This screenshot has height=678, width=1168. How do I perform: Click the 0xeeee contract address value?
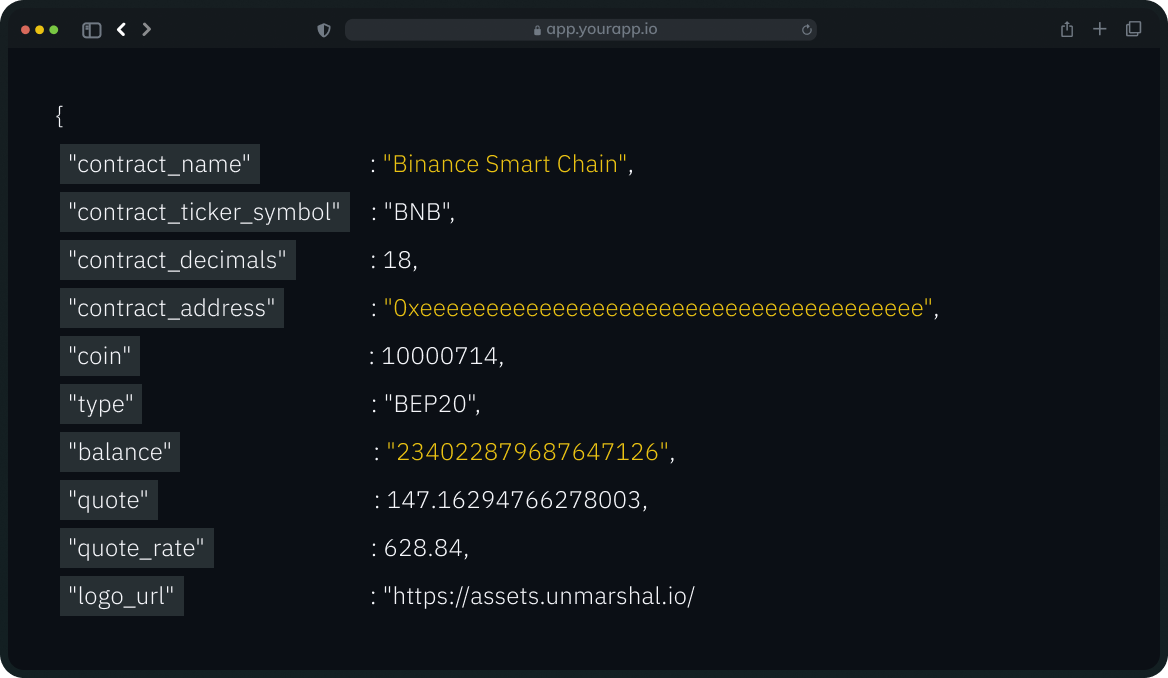pyautogui.click(x=658, y=308)
